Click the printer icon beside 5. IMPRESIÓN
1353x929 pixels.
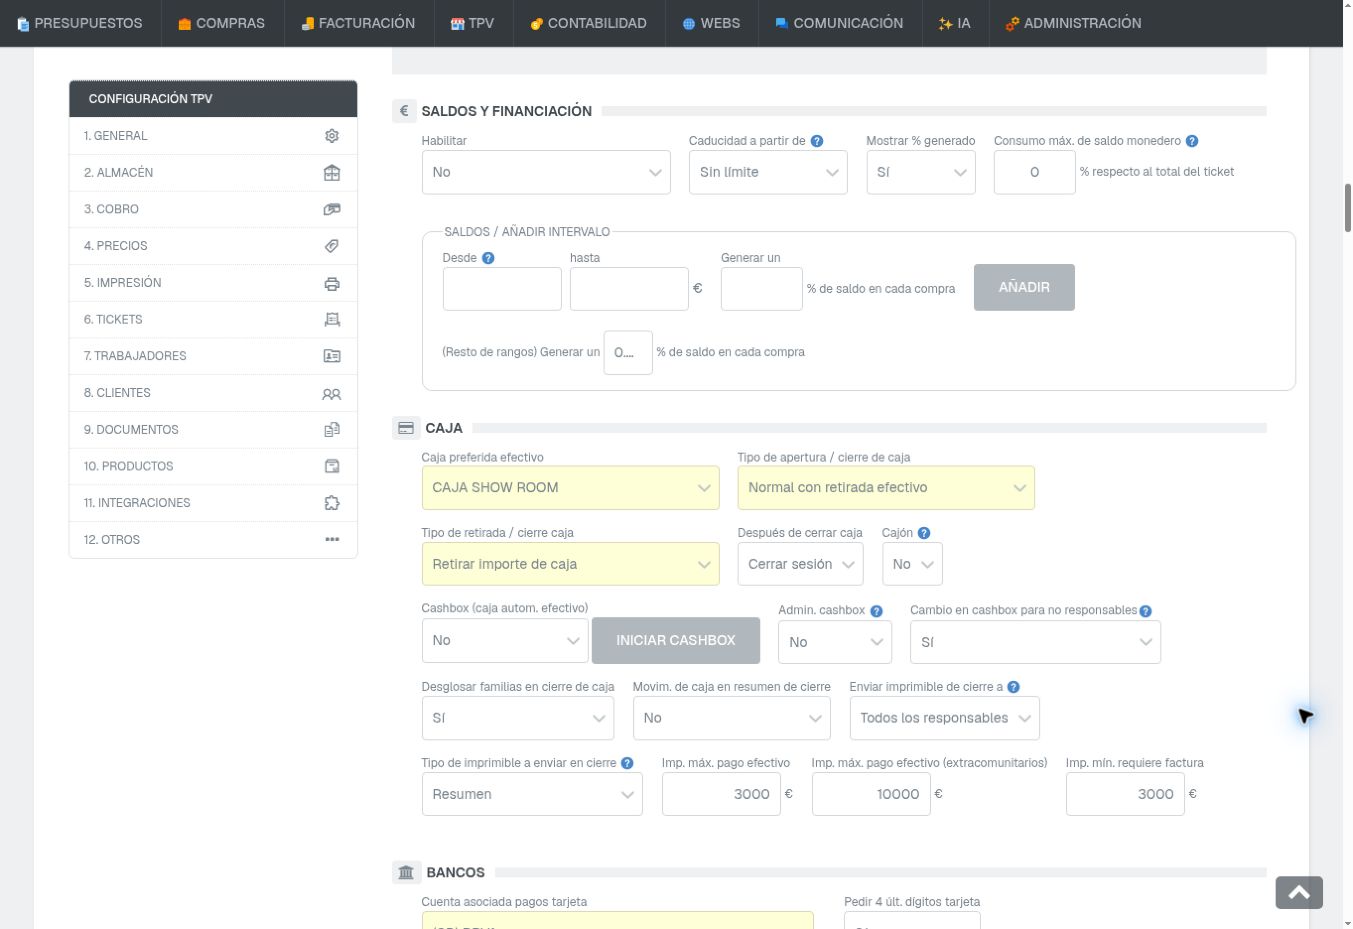(332, 283)
